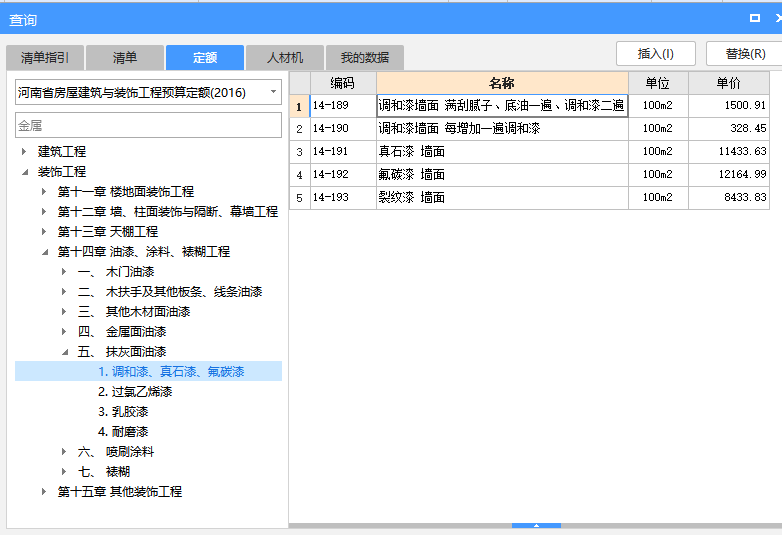782x535 pixels.
Task: Select the 定额 tab
Action: [205, 57]
